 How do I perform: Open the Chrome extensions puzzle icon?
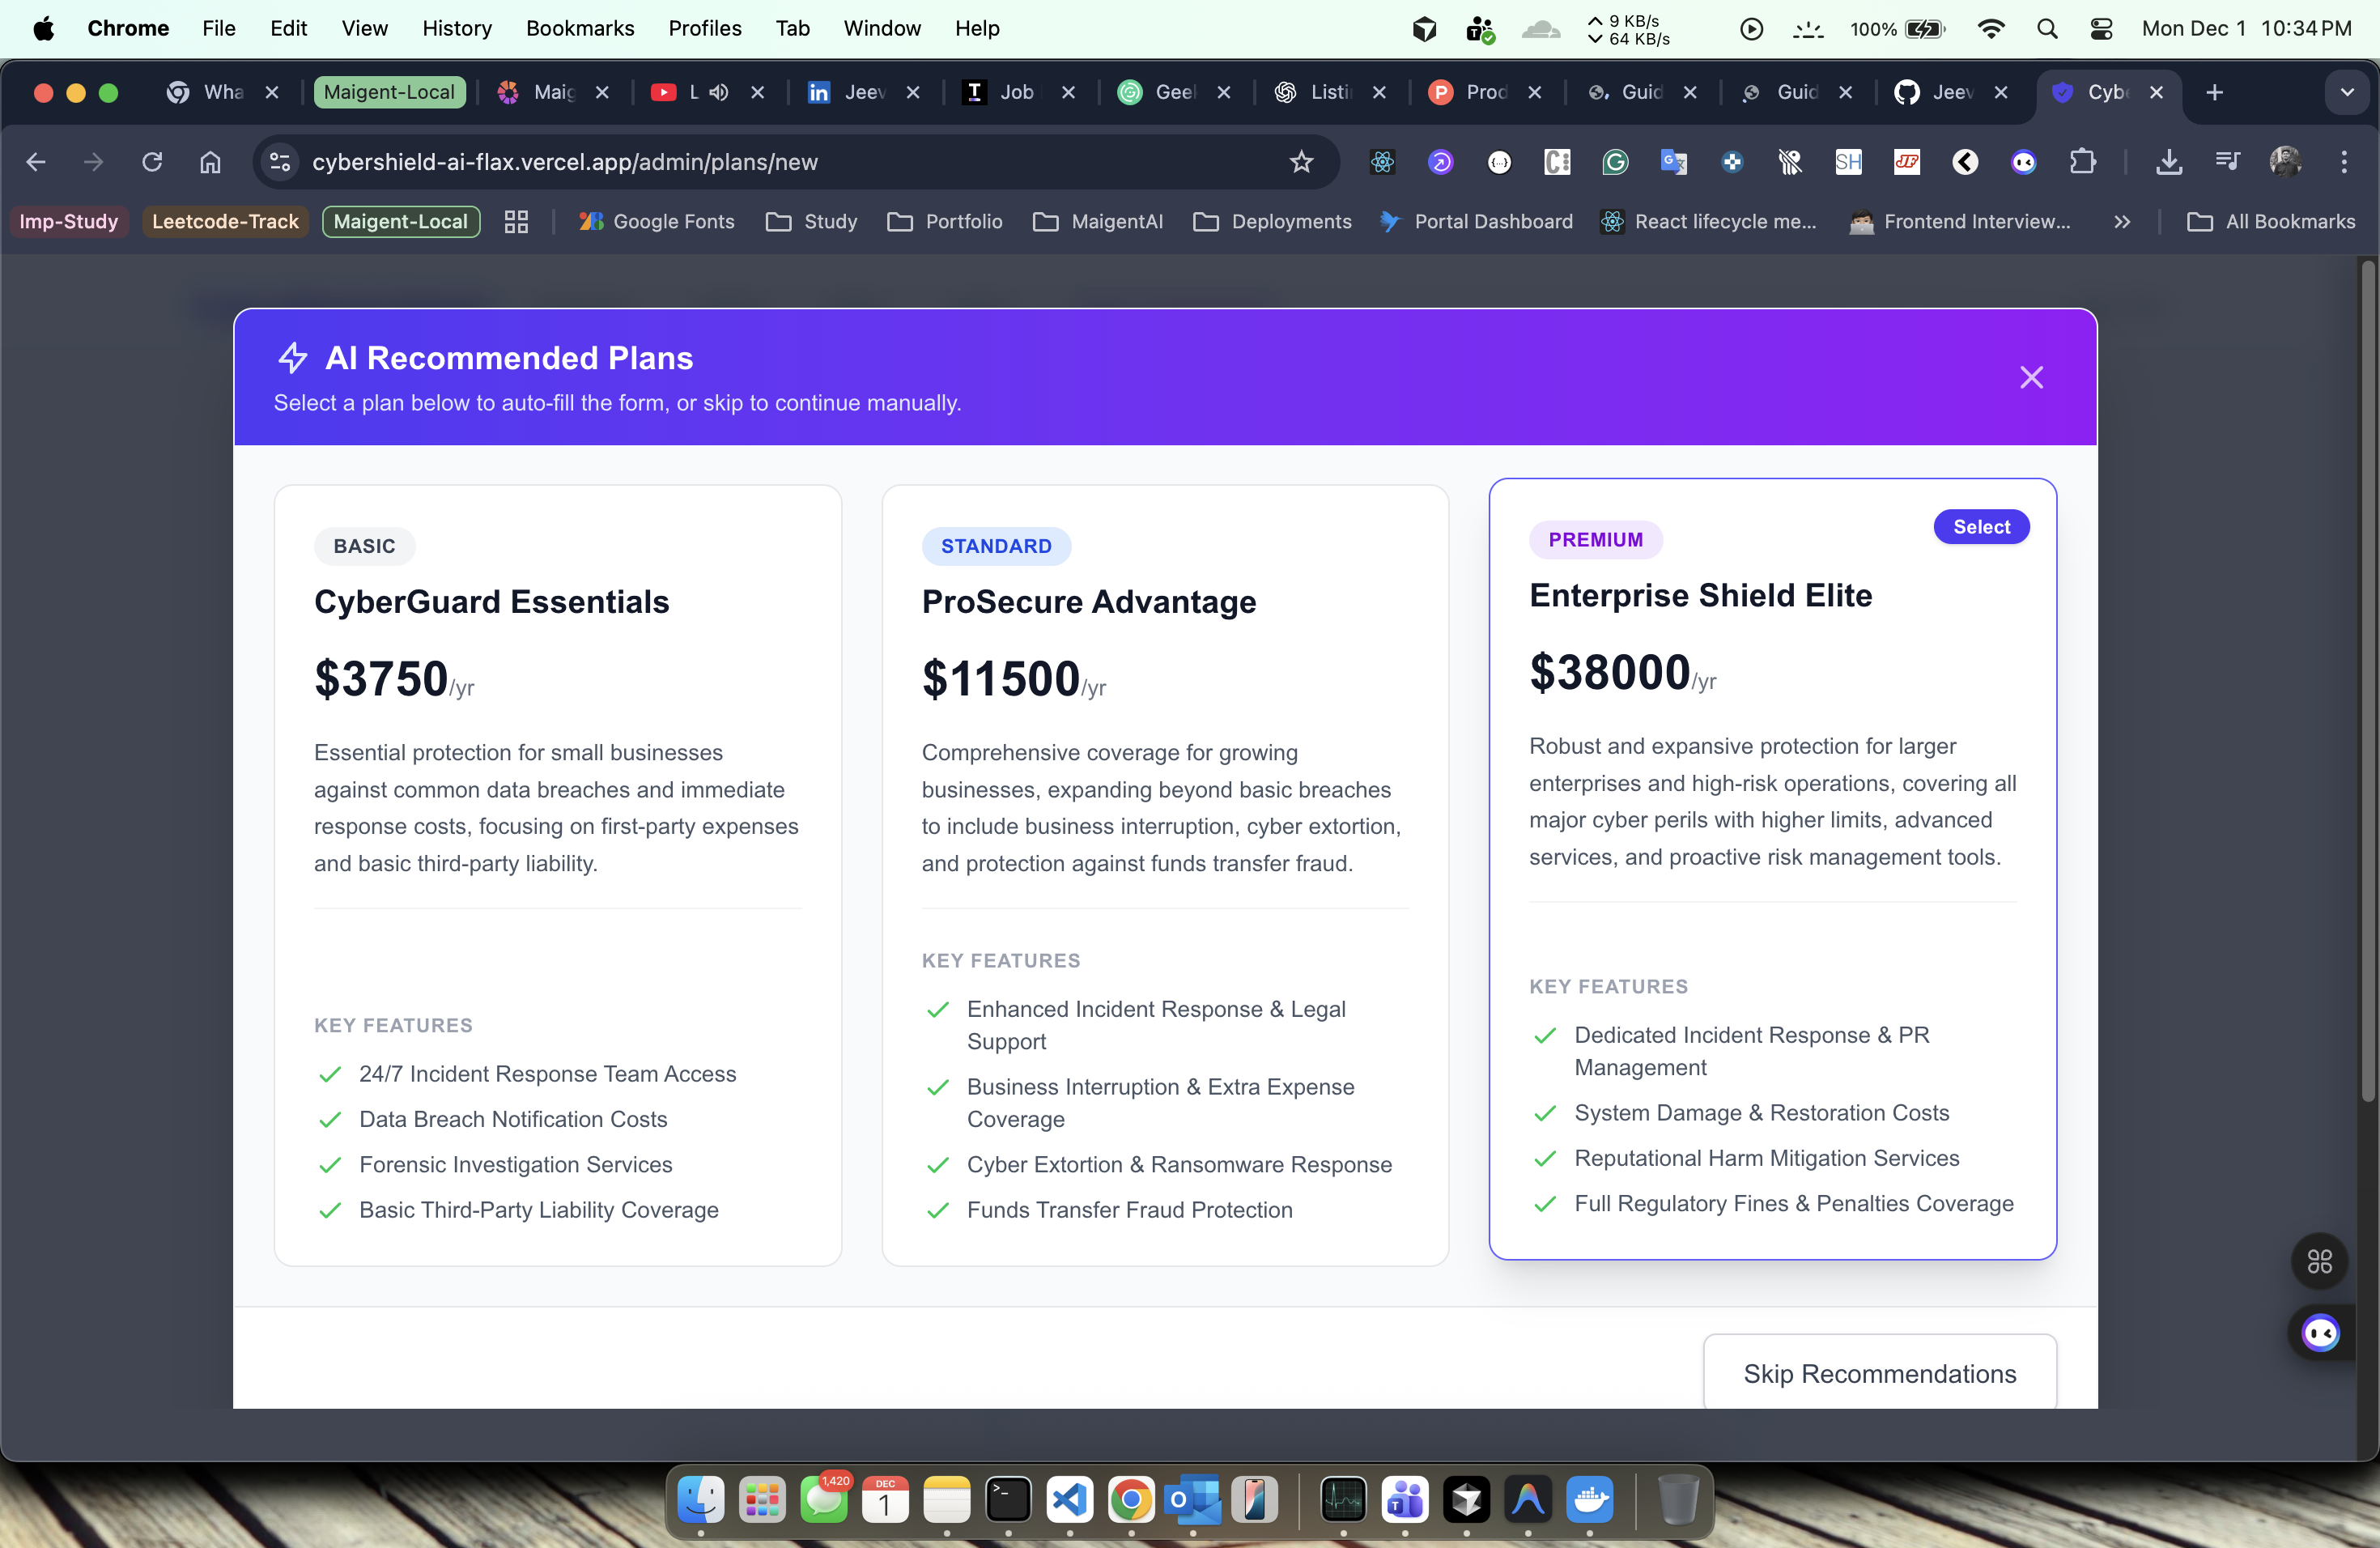coord(2082,162)
